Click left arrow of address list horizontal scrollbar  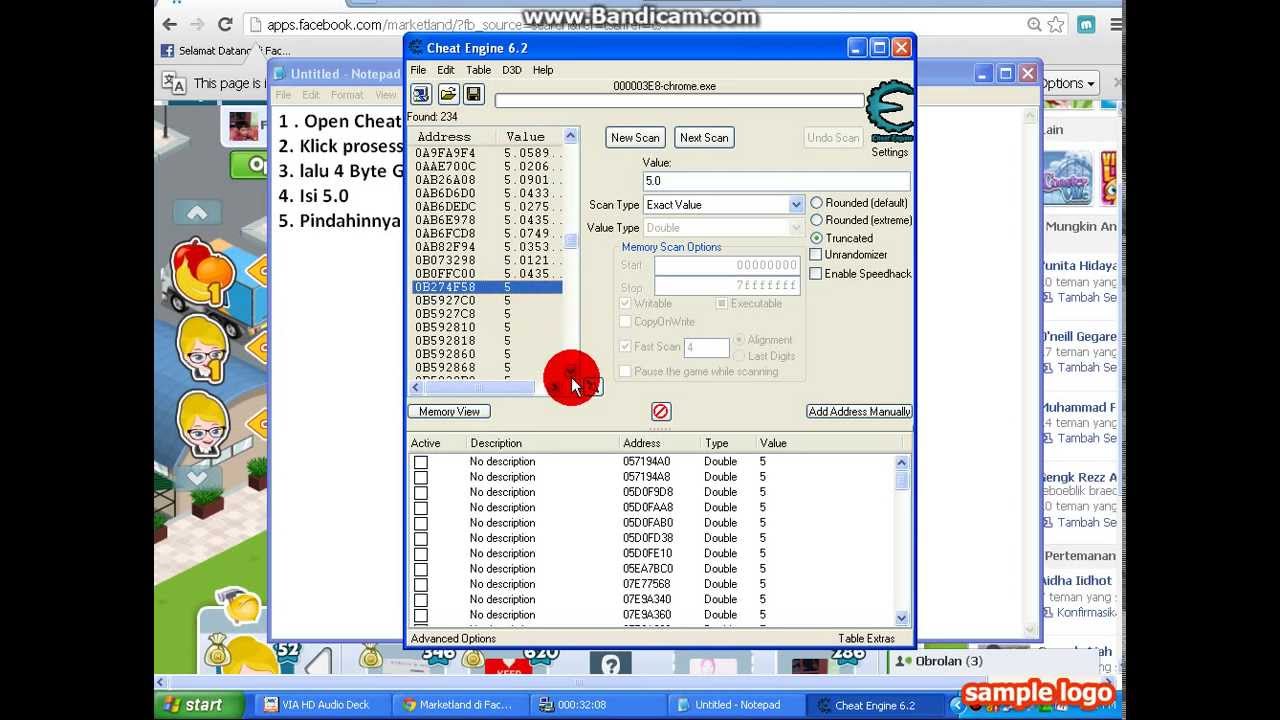417,387
